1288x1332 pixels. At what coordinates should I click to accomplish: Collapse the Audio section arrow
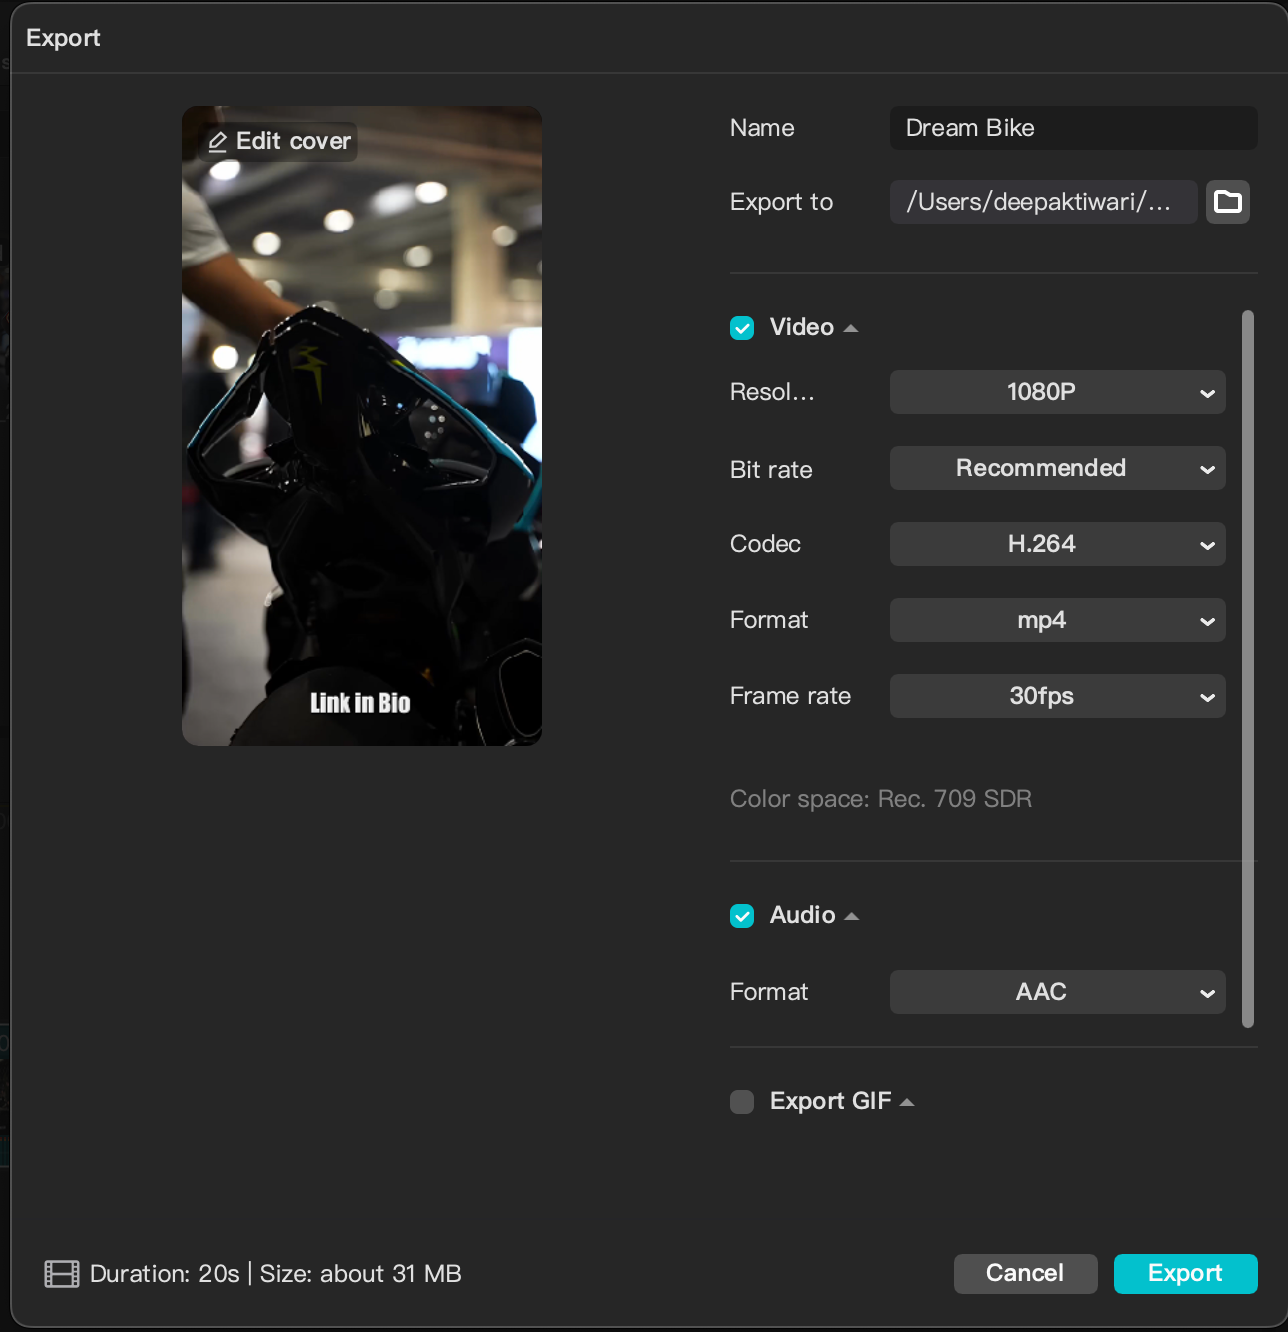click(x=852, y=916)
